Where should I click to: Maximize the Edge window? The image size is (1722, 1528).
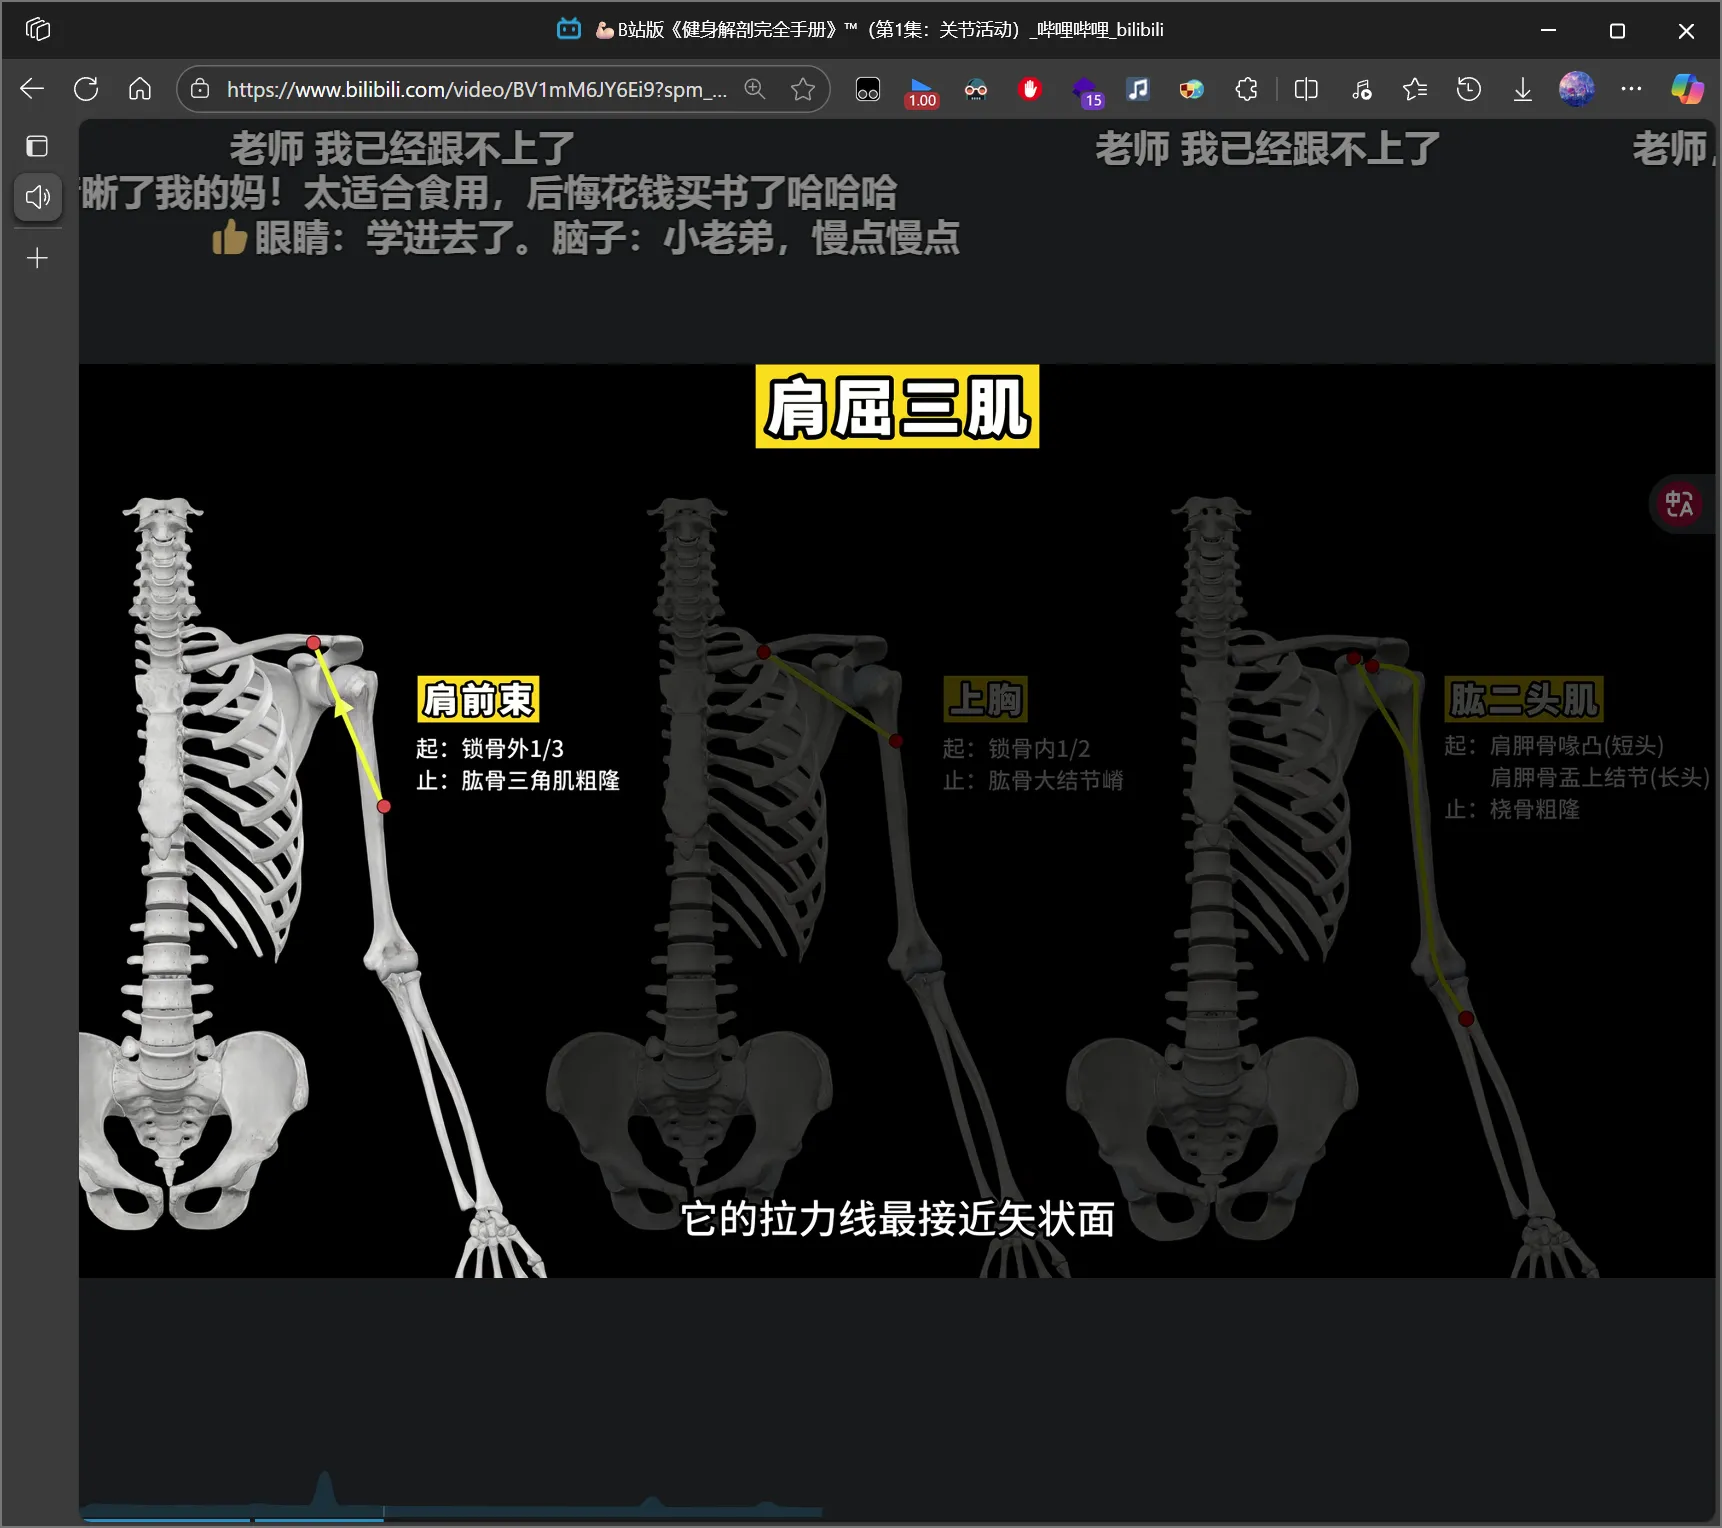point(1617,30)
